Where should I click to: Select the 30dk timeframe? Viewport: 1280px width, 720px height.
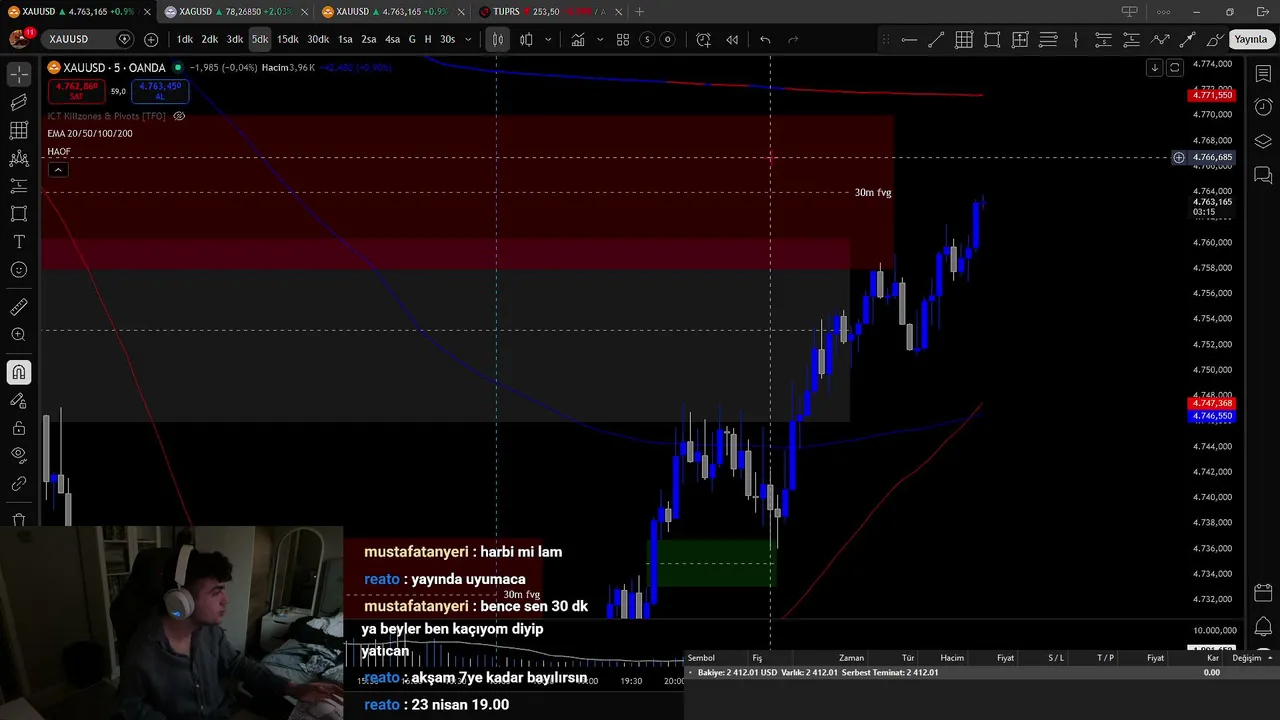point(318,39)
